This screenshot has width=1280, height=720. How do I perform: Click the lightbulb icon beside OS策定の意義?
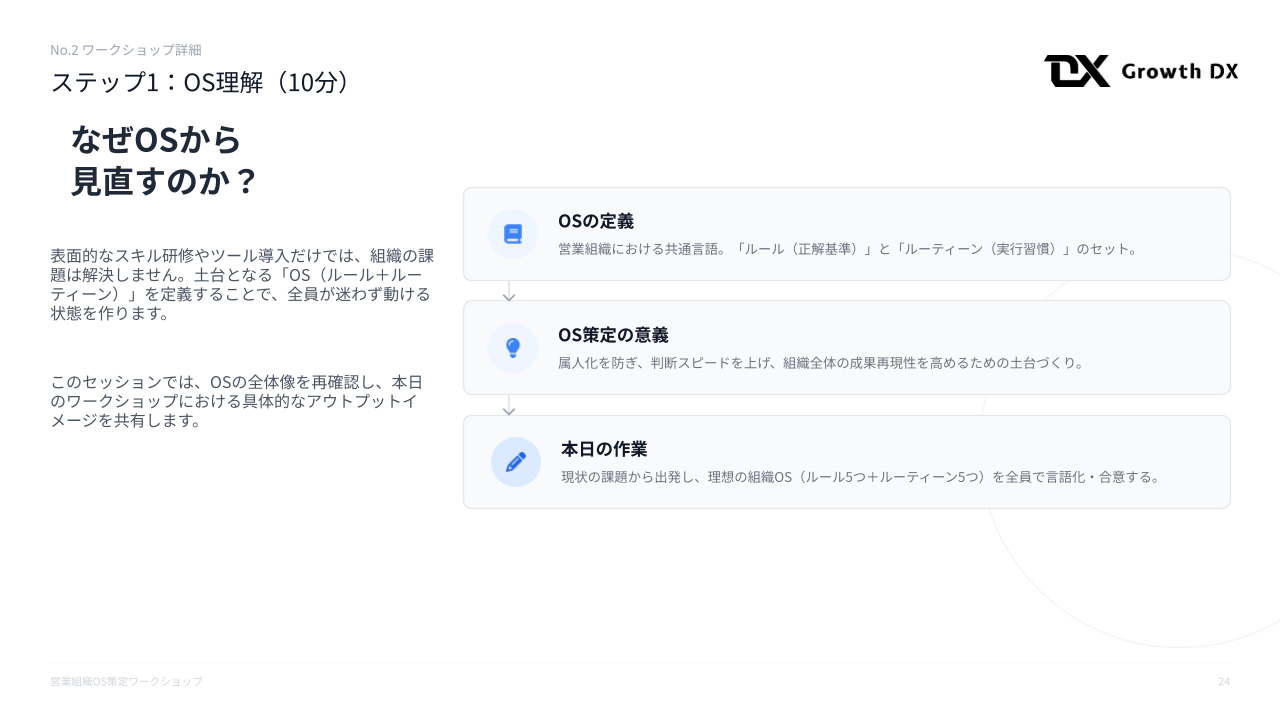coord(513,348)
